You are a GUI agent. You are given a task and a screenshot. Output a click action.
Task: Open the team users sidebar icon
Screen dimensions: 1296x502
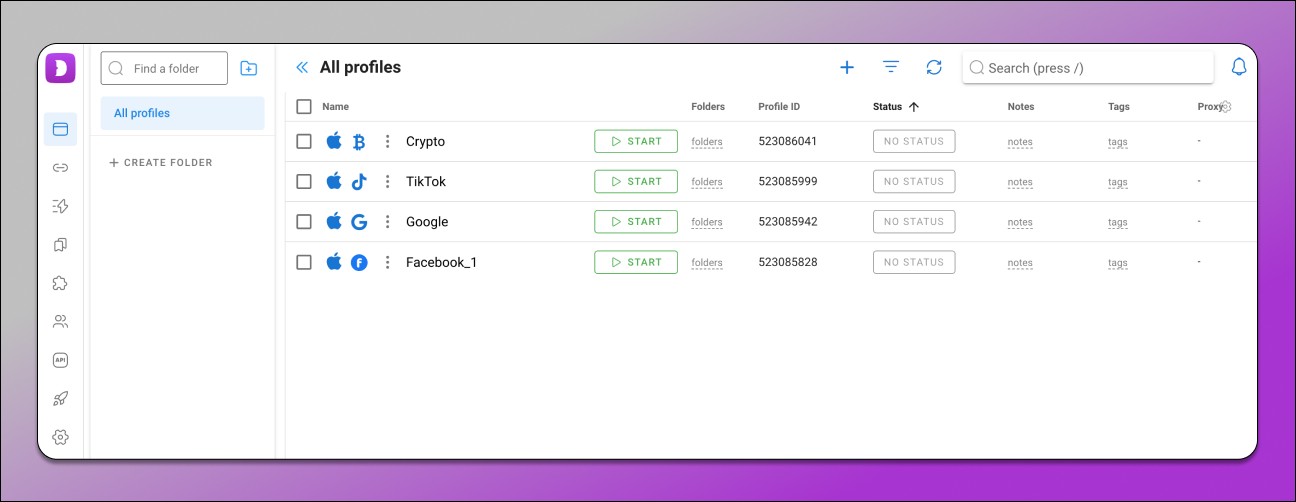click(x=60, y=321)
